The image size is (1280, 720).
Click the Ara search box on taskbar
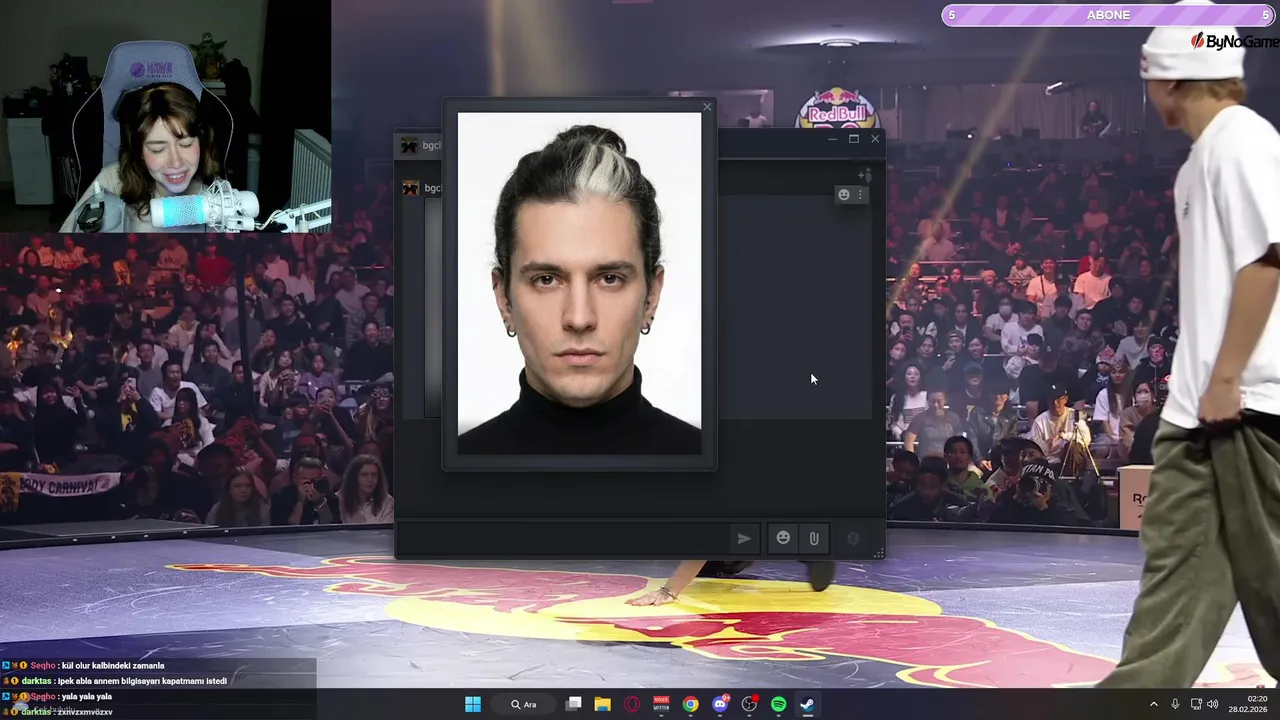[x=525, y=704]
